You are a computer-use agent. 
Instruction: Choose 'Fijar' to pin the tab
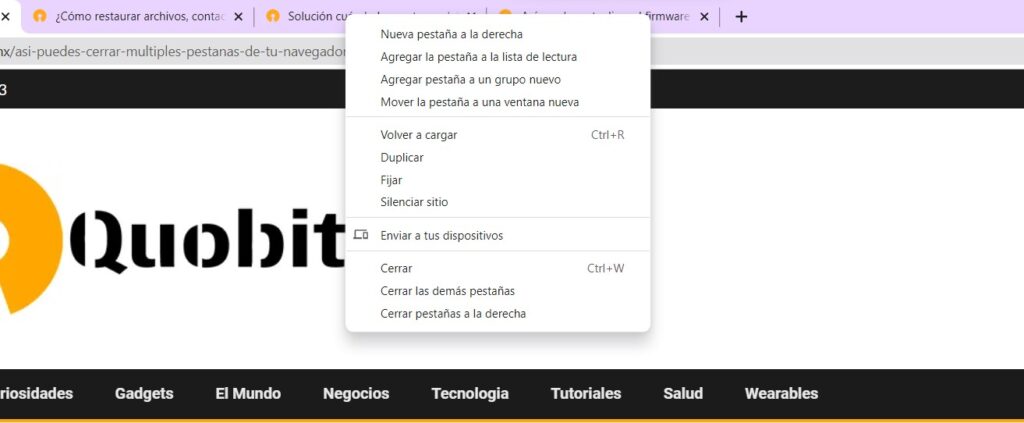tap(498, 180)
